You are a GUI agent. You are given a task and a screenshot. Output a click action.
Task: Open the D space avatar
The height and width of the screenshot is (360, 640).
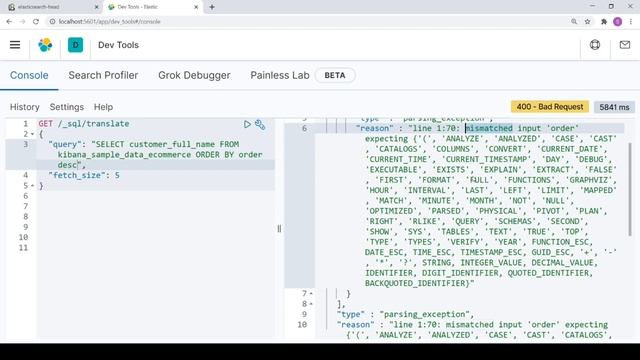coord(76,45)
